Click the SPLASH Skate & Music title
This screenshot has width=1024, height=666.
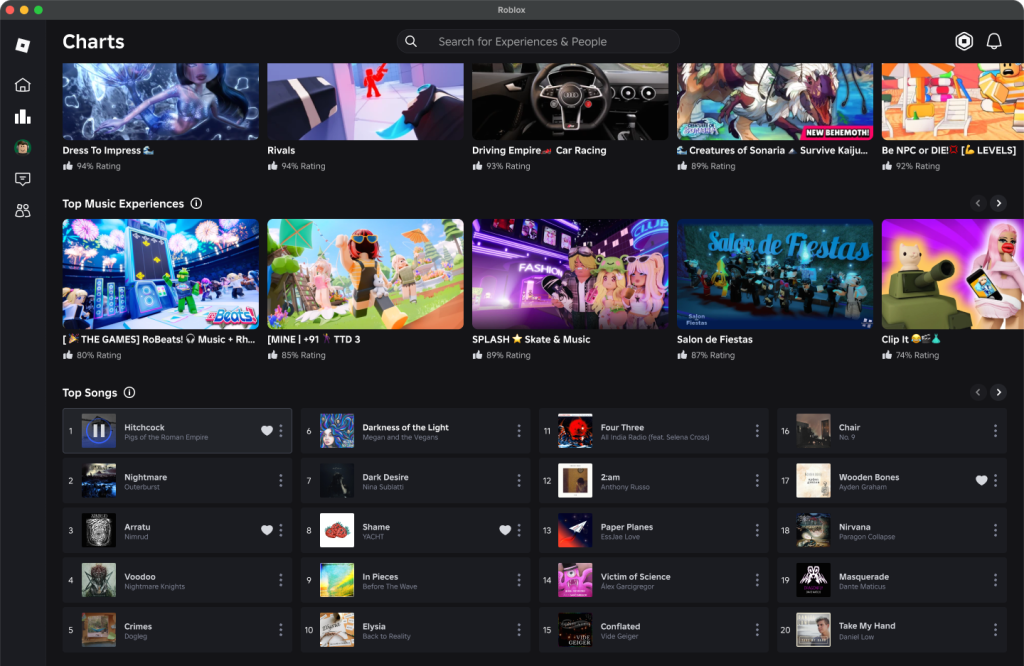[x=531, y=340]
